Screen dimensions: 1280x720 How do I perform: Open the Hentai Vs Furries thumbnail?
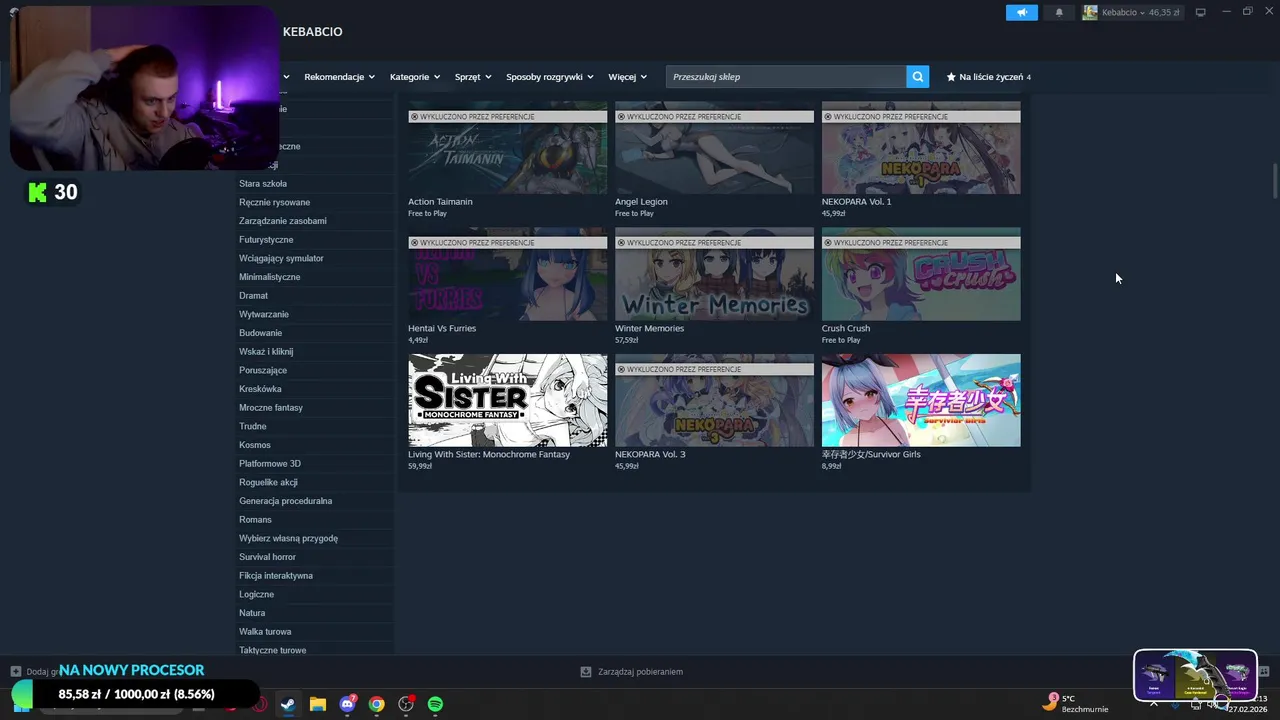click(x=507, y=274)
